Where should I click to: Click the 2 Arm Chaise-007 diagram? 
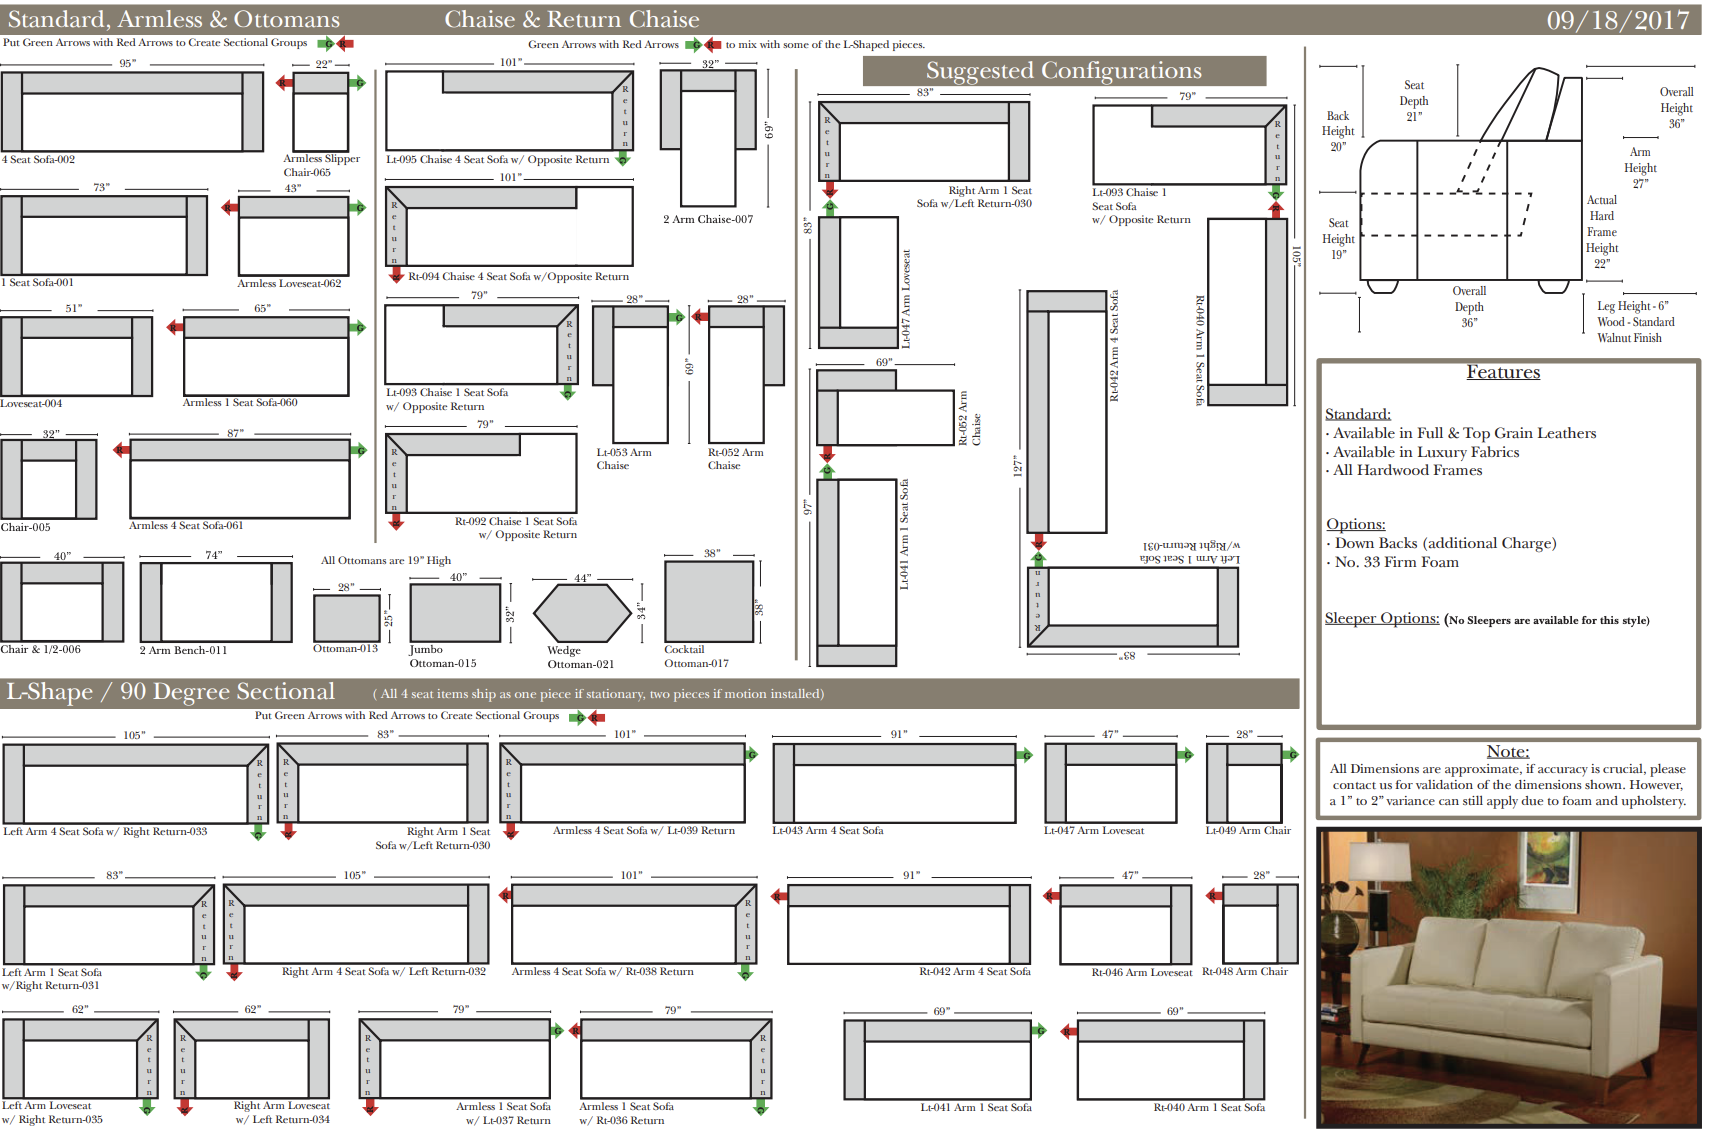click(x=709, y=137)
